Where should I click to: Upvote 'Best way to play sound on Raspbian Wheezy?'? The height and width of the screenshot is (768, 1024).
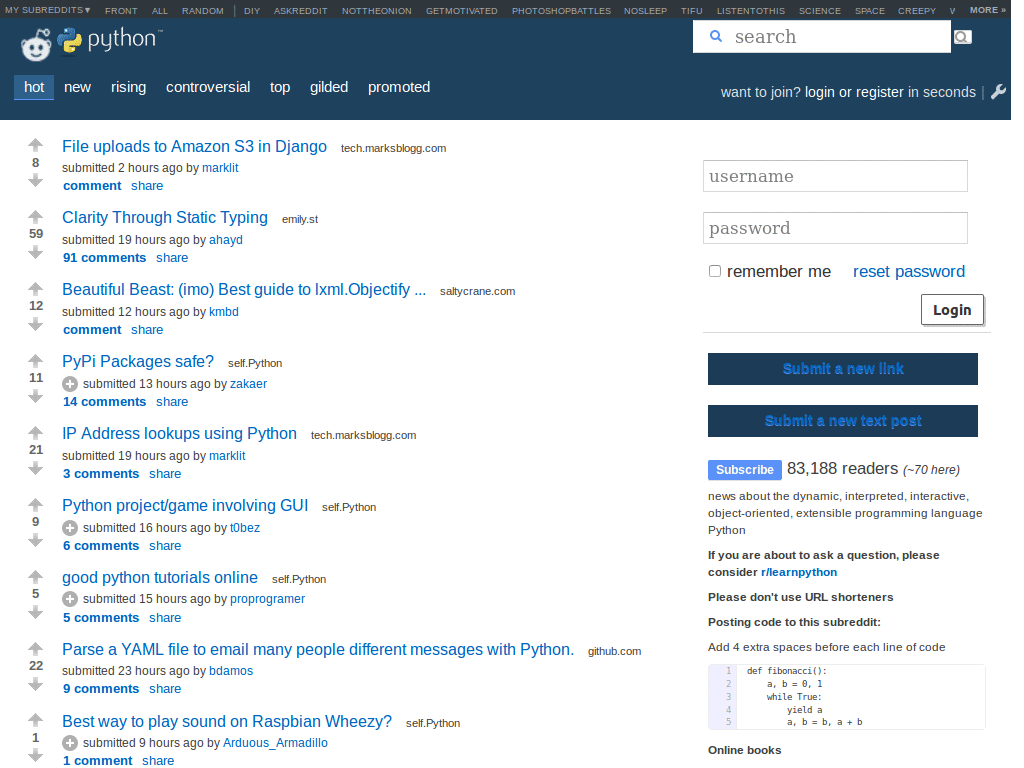(x=35, y=720)
